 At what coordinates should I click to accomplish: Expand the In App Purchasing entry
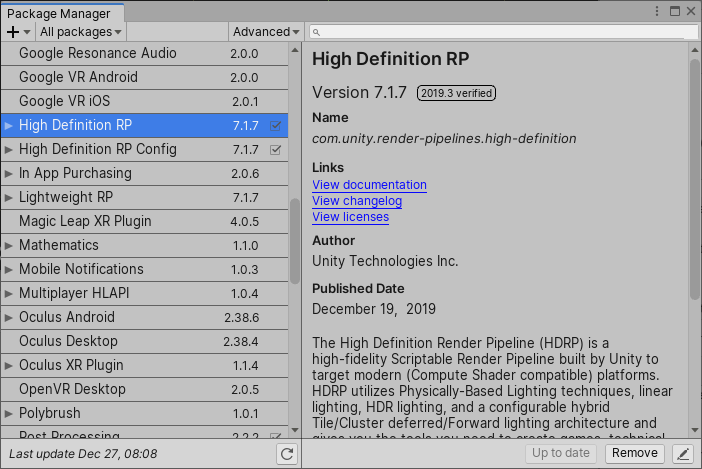coord(9,173)
